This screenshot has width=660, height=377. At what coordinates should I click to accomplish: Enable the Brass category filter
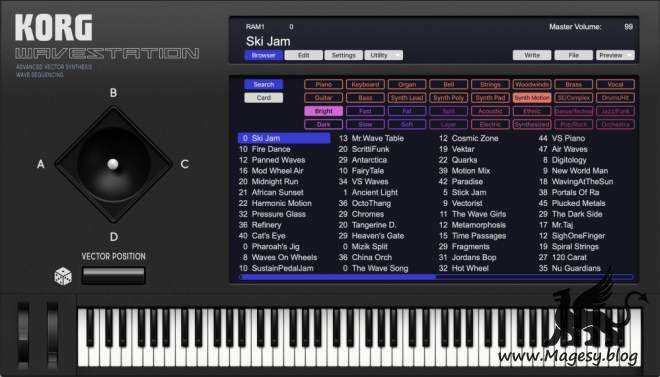click(x=573, y=85)
